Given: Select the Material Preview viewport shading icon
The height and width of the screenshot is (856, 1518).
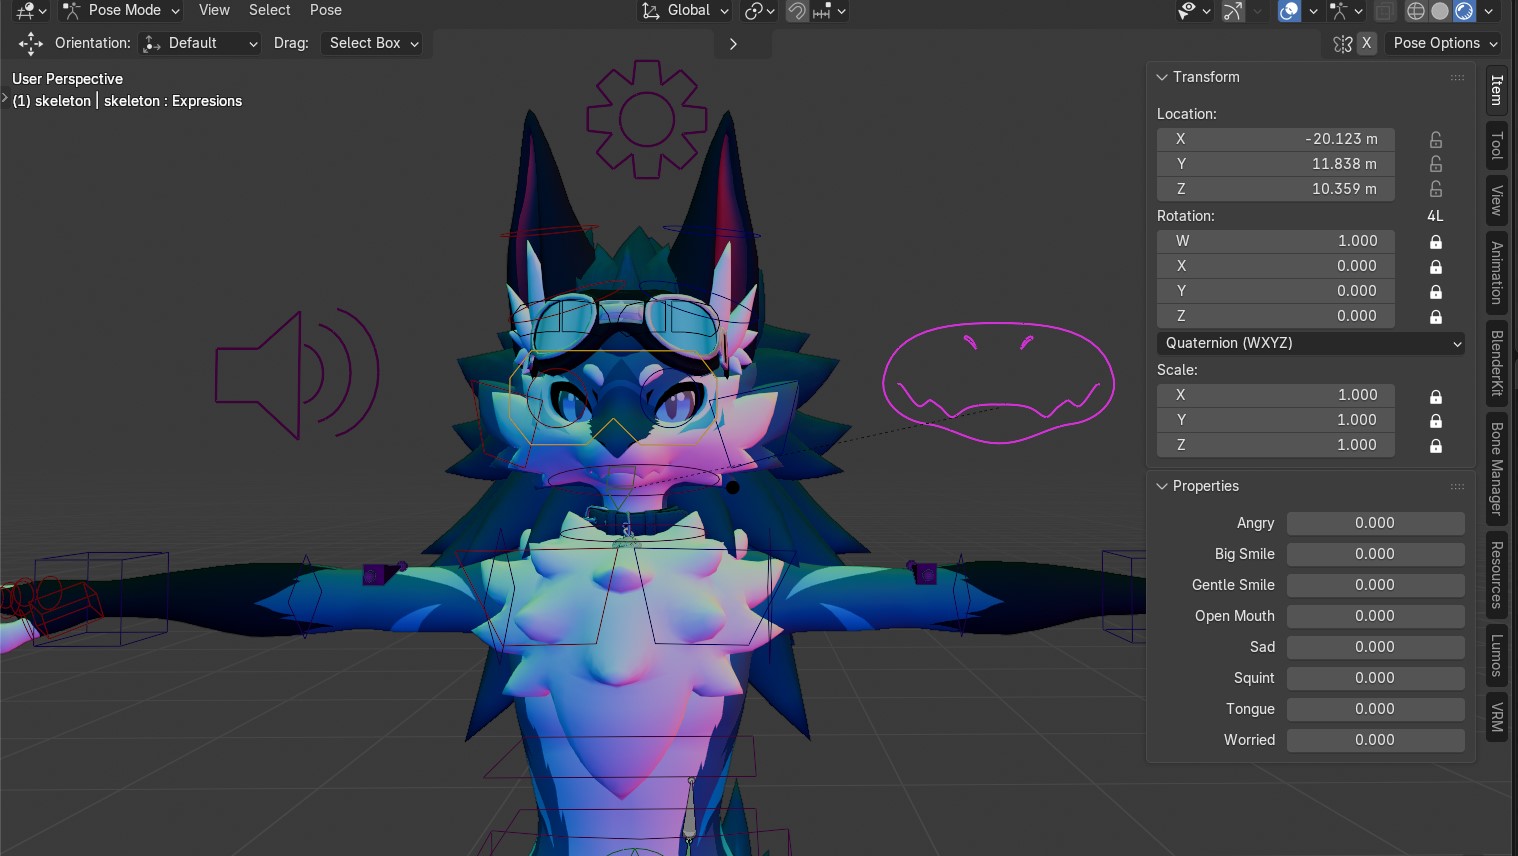Looking at the screenshot, I should coord(1464,11).
